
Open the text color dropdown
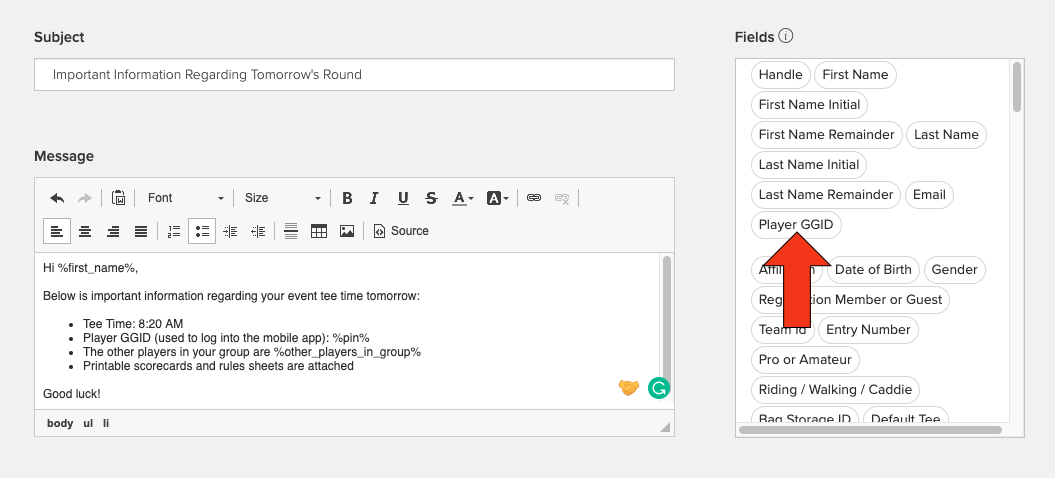click(x=463, y=198)
